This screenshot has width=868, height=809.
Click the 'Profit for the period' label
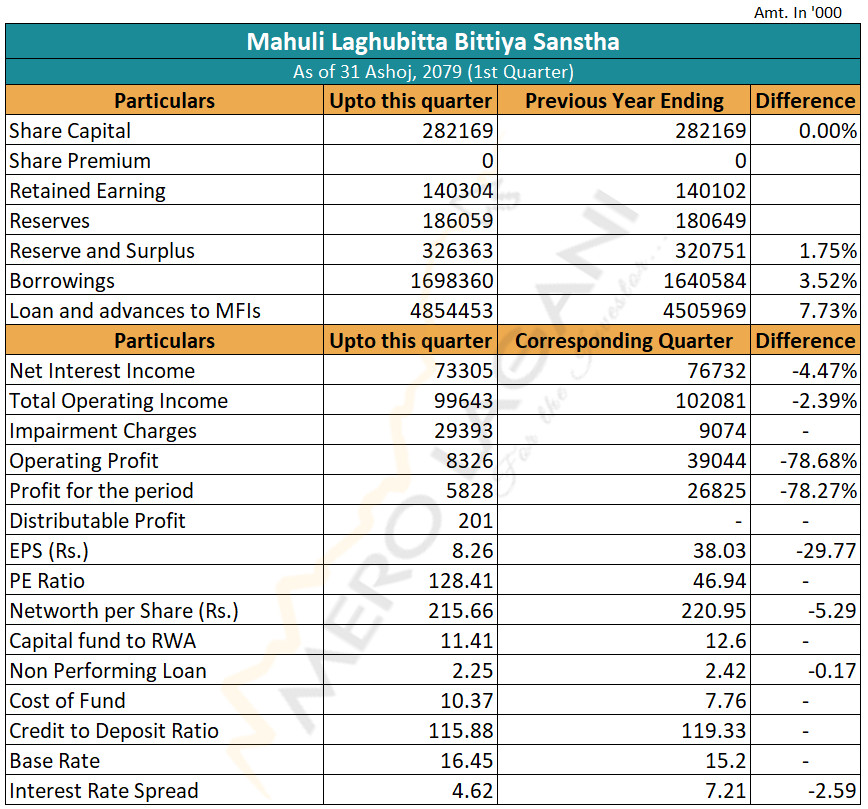[101, 491]
